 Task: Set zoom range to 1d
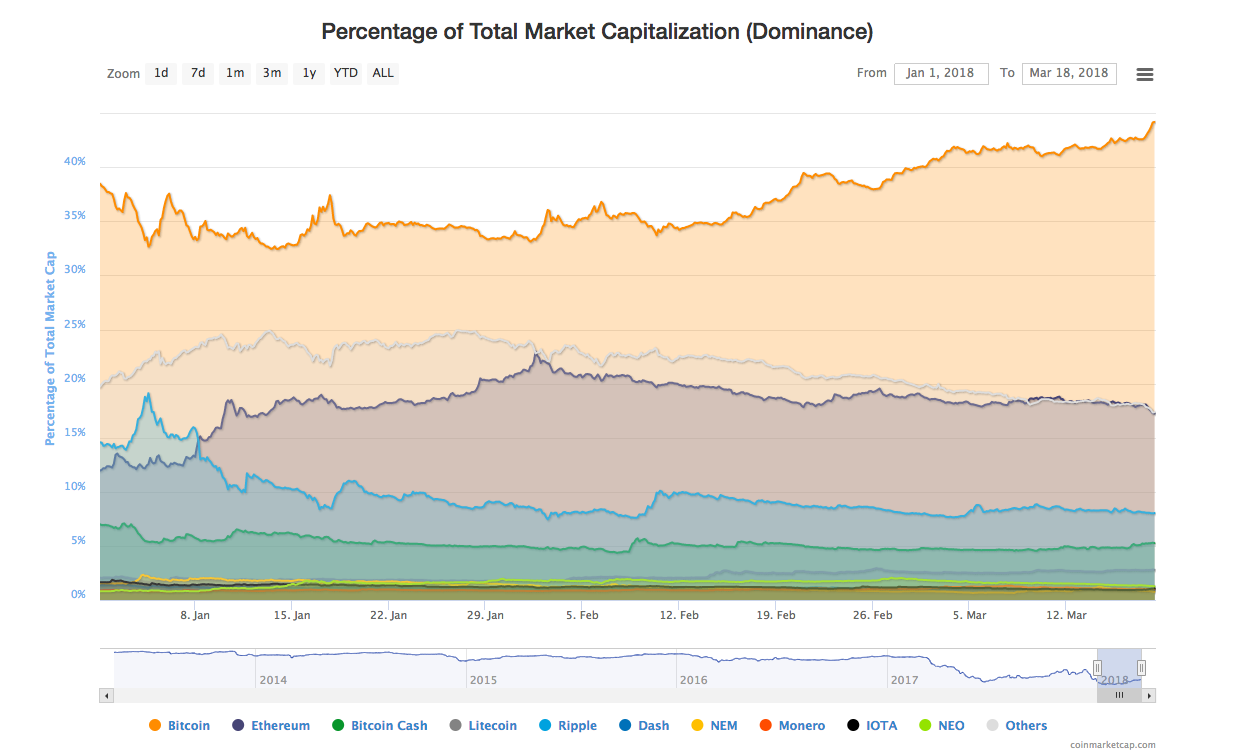(x=161, y=73)
